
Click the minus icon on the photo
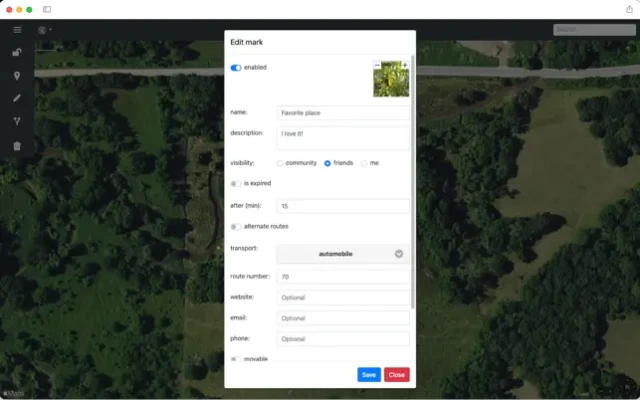378,65
